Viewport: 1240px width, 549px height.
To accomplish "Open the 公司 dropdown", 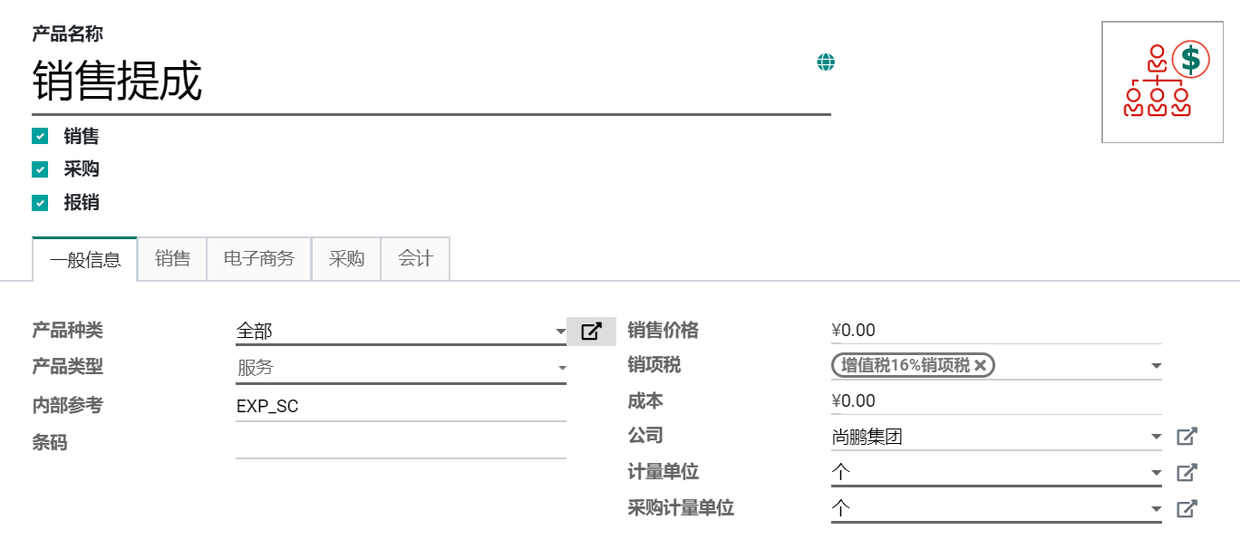I will point(1156,437).
